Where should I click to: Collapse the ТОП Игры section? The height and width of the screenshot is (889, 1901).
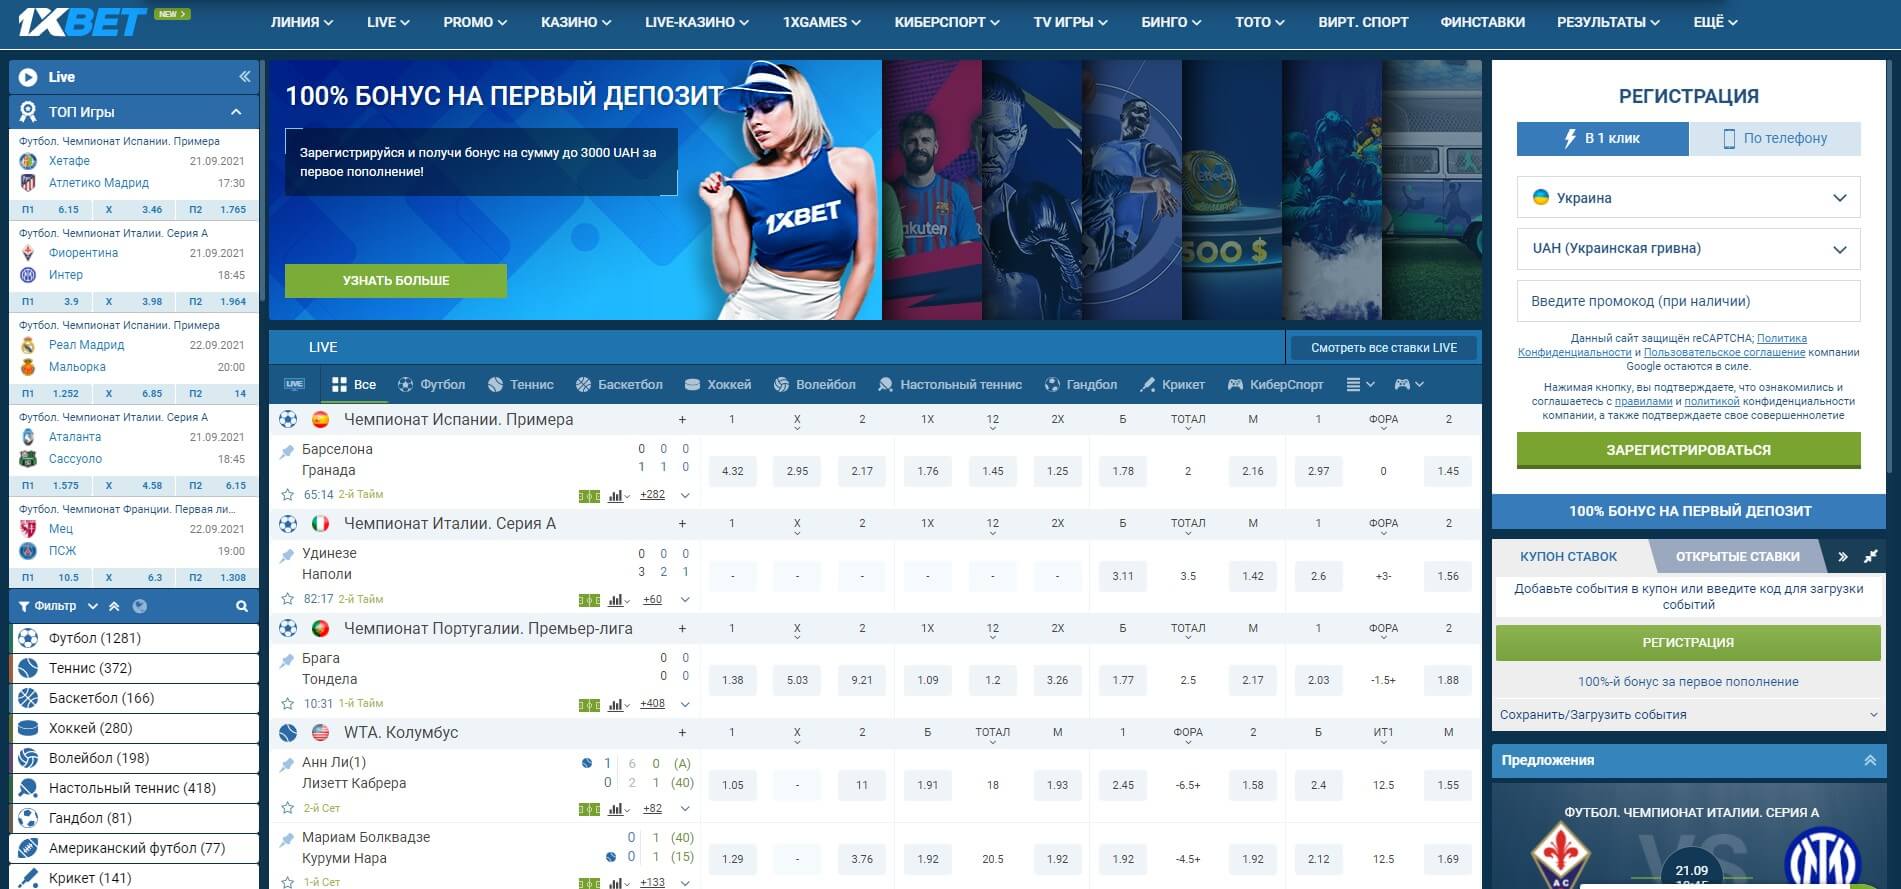(x=236, y=112)
